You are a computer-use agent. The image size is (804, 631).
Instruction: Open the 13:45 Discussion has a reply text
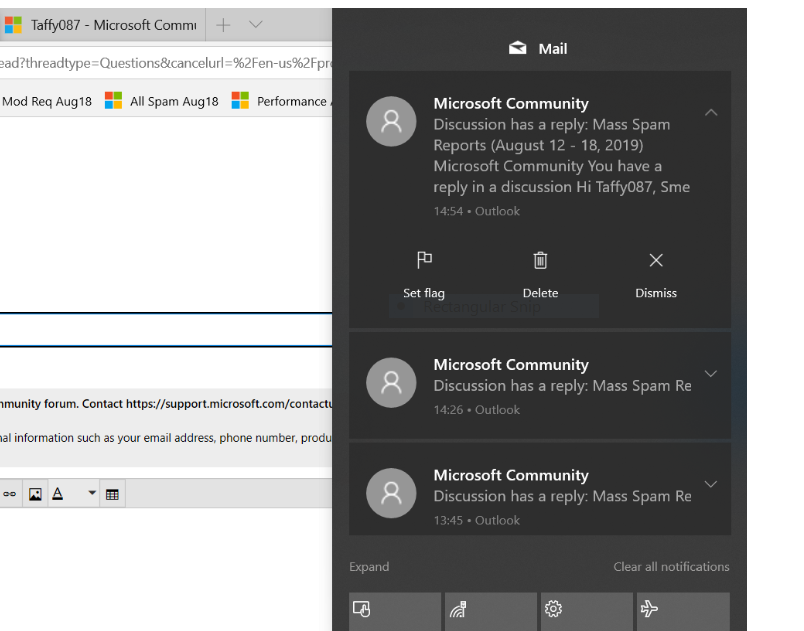click(x=562, y=496)
